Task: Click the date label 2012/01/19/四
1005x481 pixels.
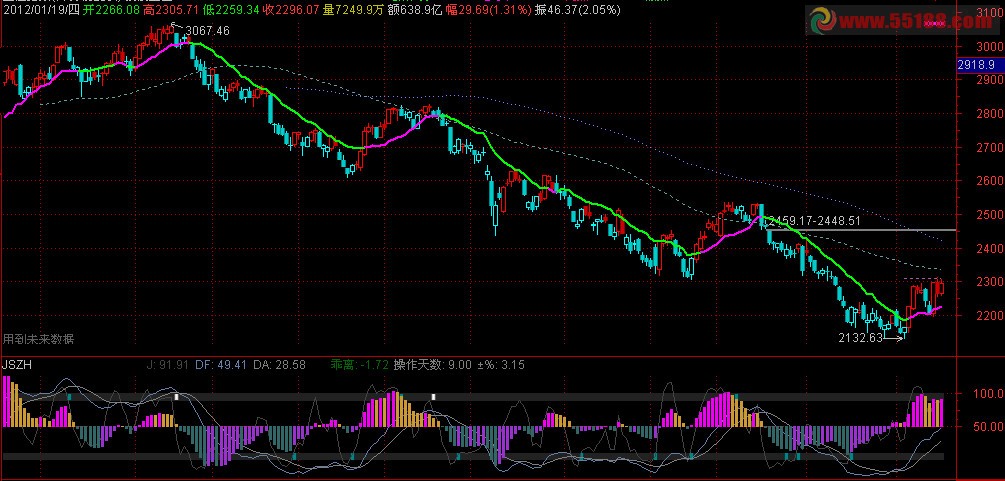Action: 42,10
